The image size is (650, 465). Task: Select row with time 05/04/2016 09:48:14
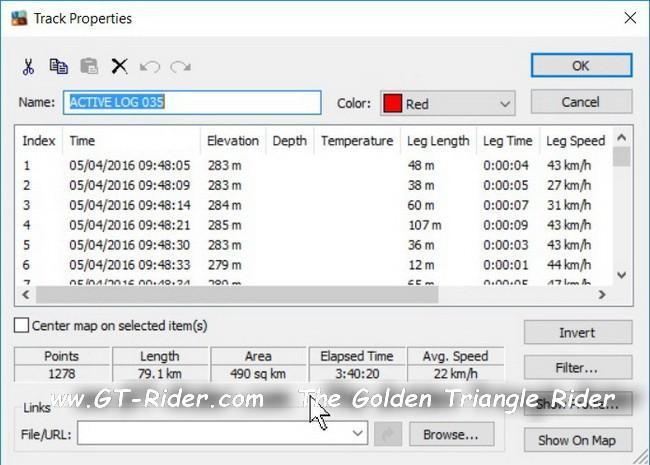(x=314, y=205)
